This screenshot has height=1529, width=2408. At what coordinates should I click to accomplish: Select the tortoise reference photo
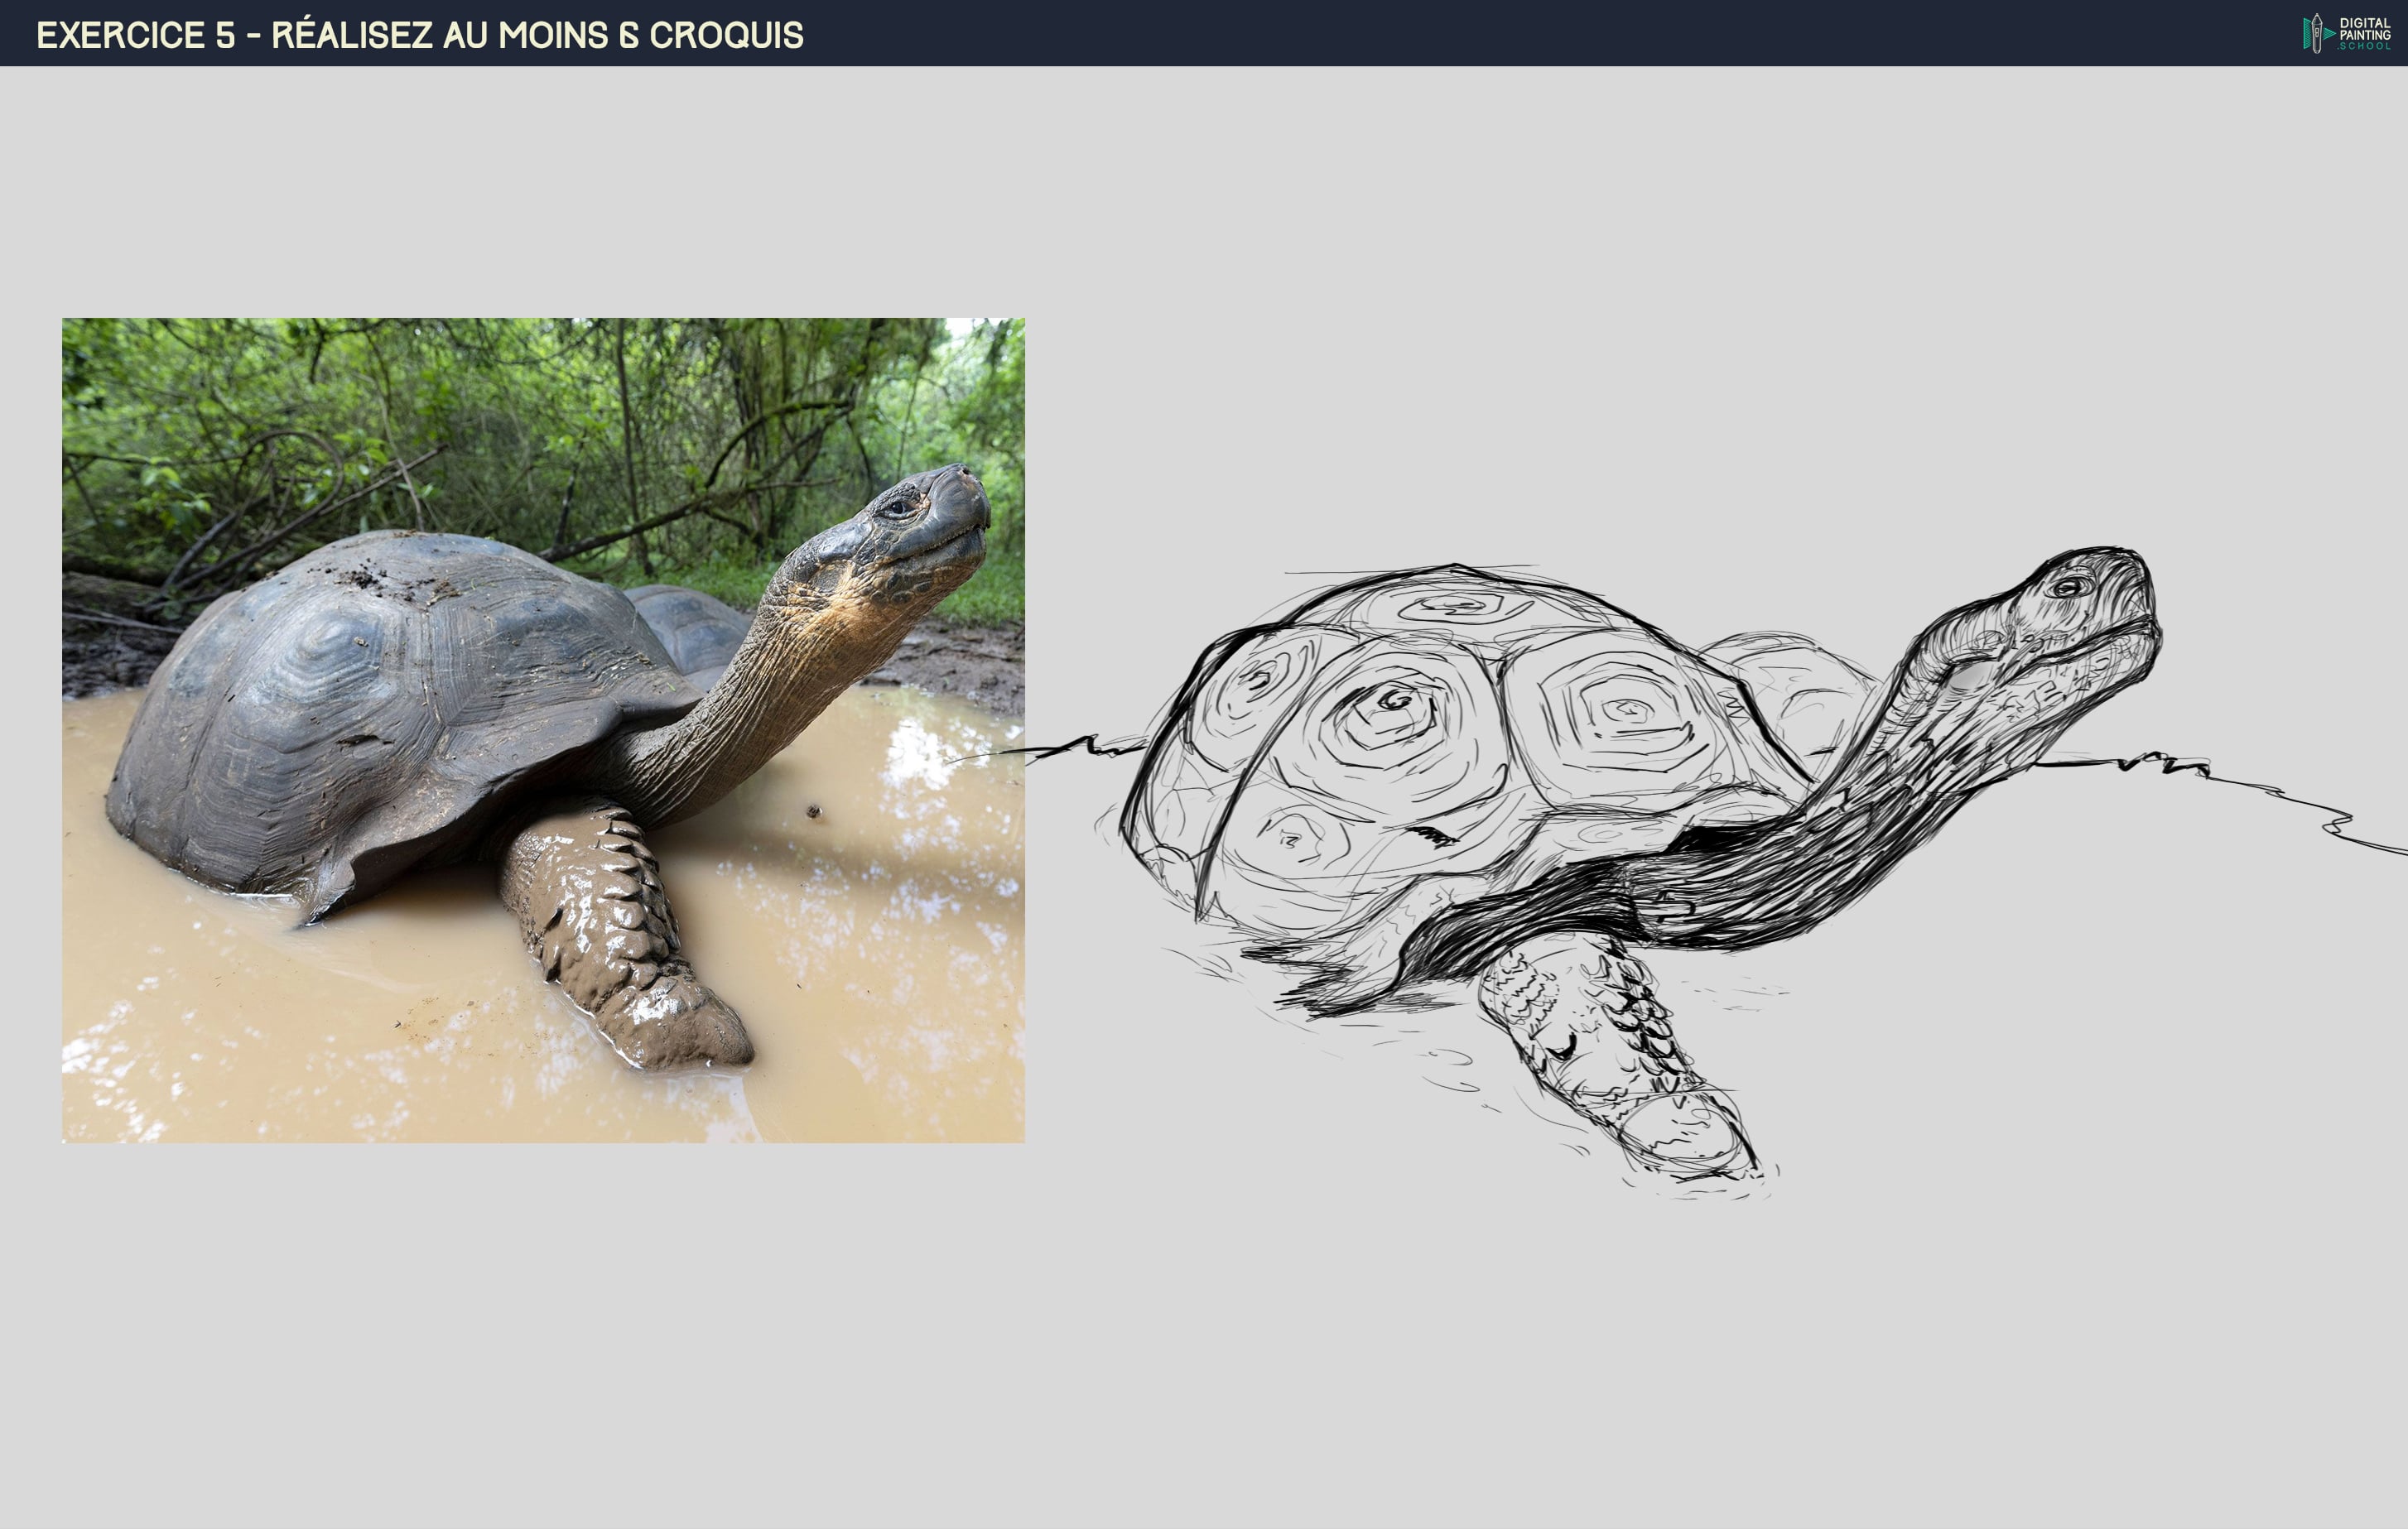coord(542,730)
